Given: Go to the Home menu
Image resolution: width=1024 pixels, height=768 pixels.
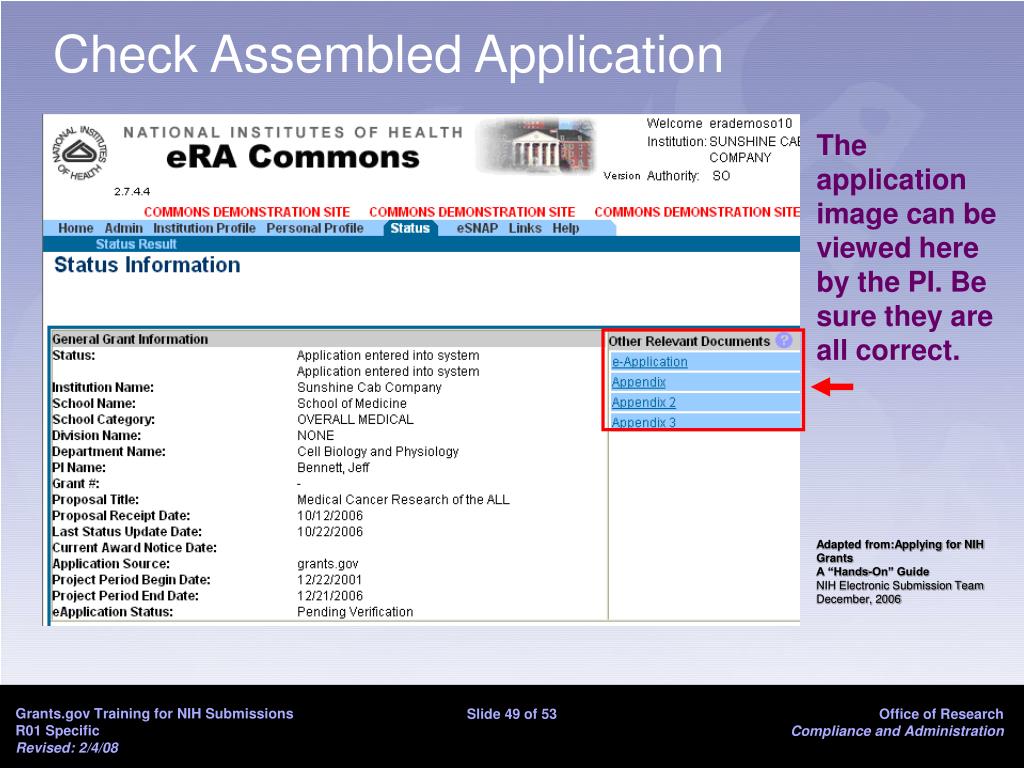Looking at the screenshot, I should 75,228.
